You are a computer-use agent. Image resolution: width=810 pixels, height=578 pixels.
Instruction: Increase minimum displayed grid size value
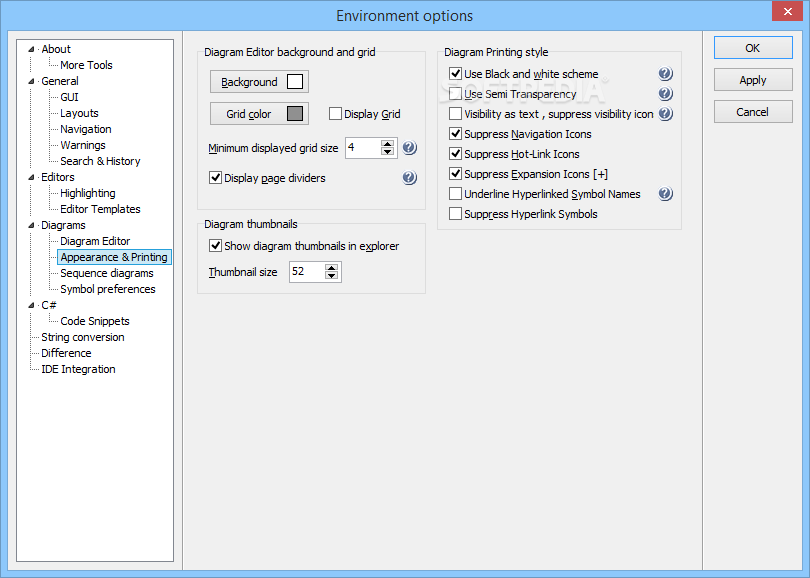click(x=387, y=144)
